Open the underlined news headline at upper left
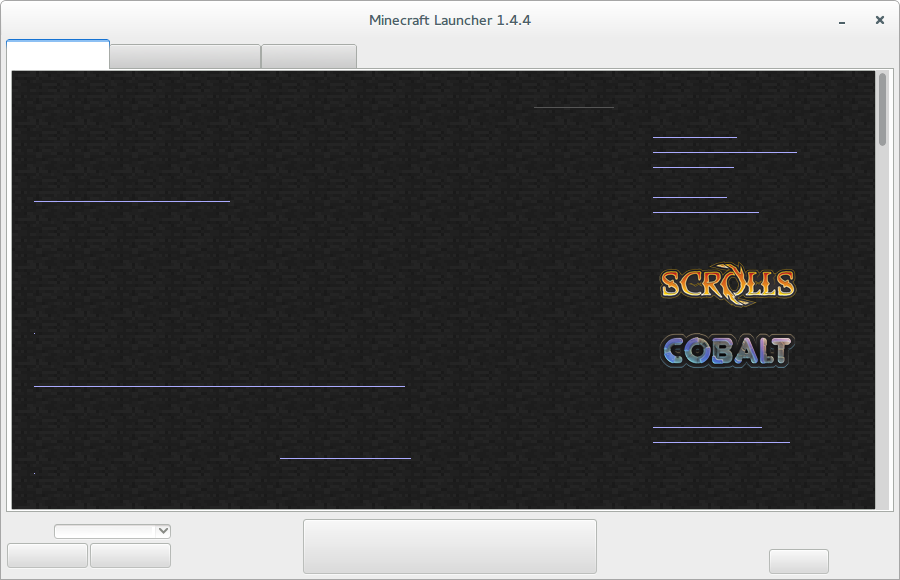Viewport: 900px width, 580px height. coord(132,200)
